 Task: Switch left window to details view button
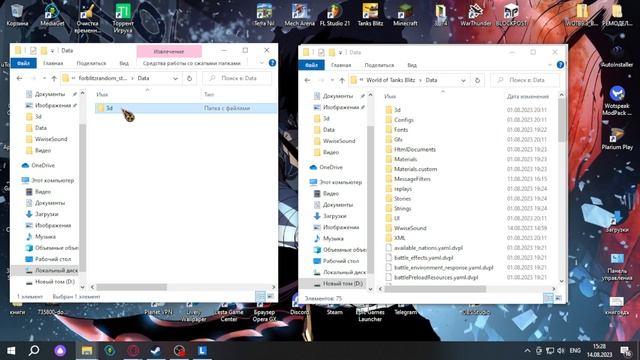coord(260,296)
